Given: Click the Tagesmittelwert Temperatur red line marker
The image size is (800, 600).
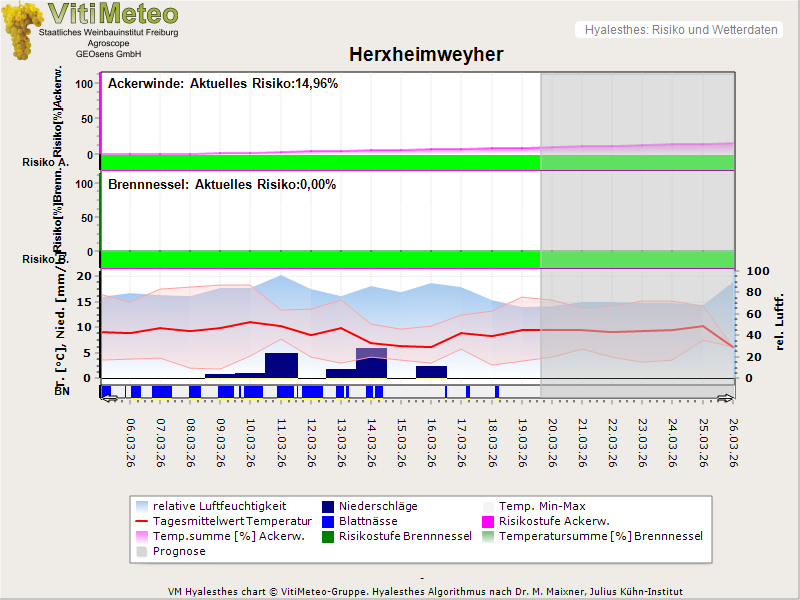Looking at the screenshot, I should pyautogui.click(x=143, y=521).
